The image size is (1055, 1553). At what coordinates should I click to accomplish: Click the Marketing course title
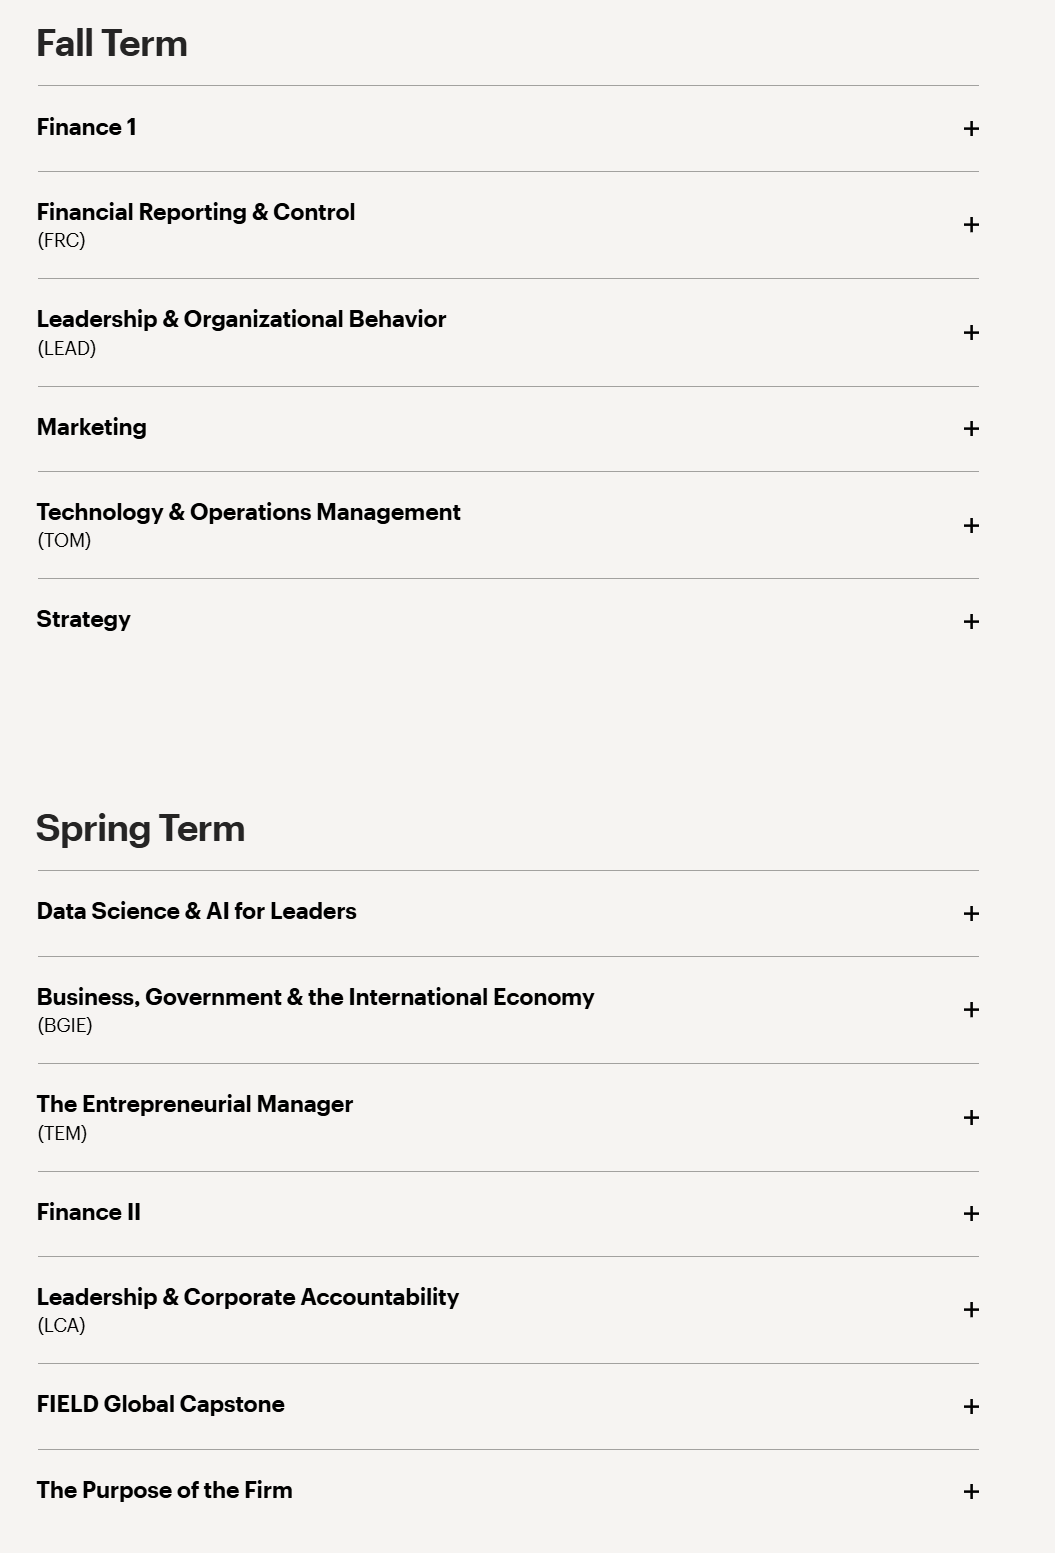pos(92,427)
